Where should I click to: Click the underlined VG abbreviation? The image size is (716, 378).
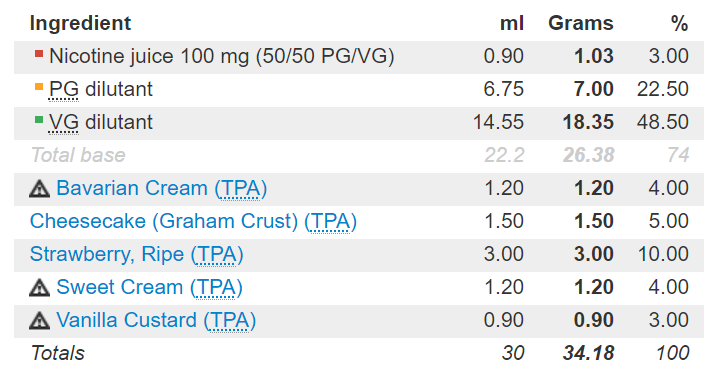coord(64,122)
